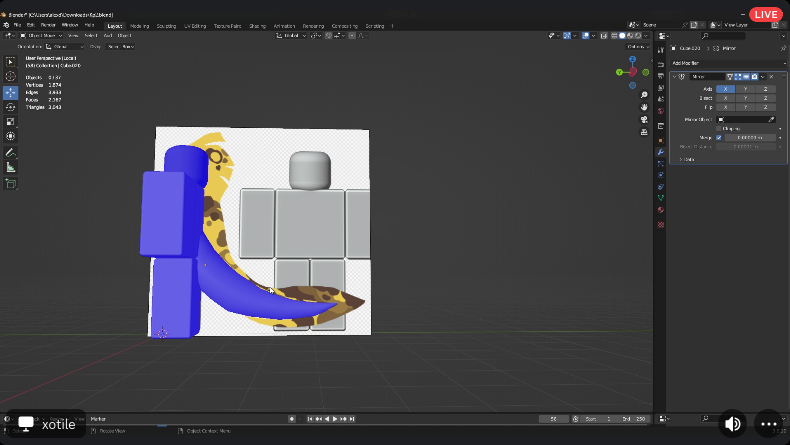This screenshot has height=445, width=790.
Task: Open the File menu
Action: (x=17, y=25)
